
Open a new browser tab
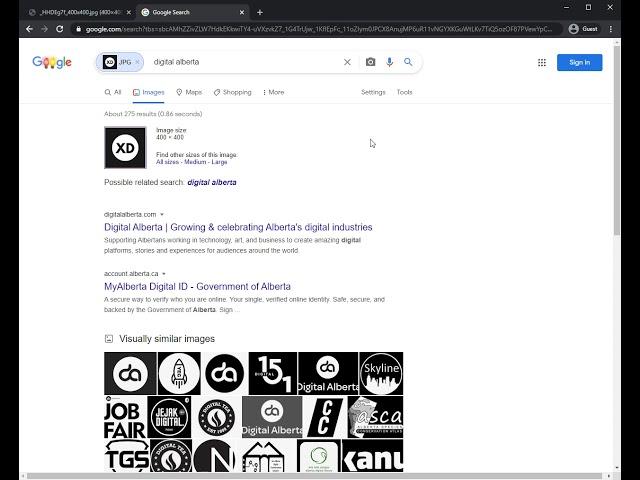coord(260,12)
